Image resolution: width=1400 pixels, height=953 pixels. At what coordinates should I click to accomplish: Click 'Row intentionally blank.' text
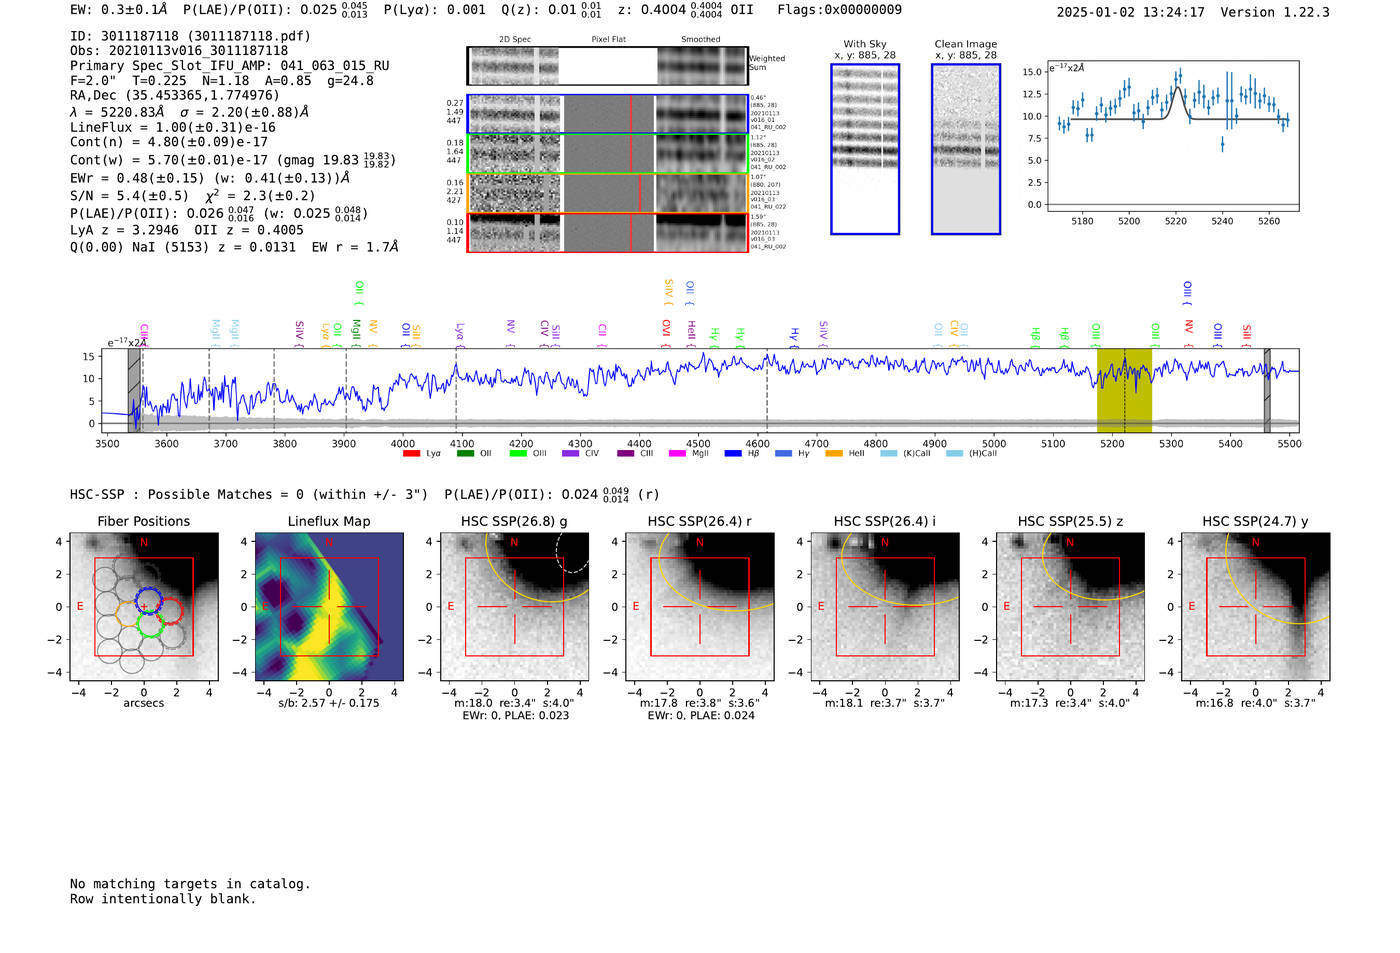[x=163, y=899]
